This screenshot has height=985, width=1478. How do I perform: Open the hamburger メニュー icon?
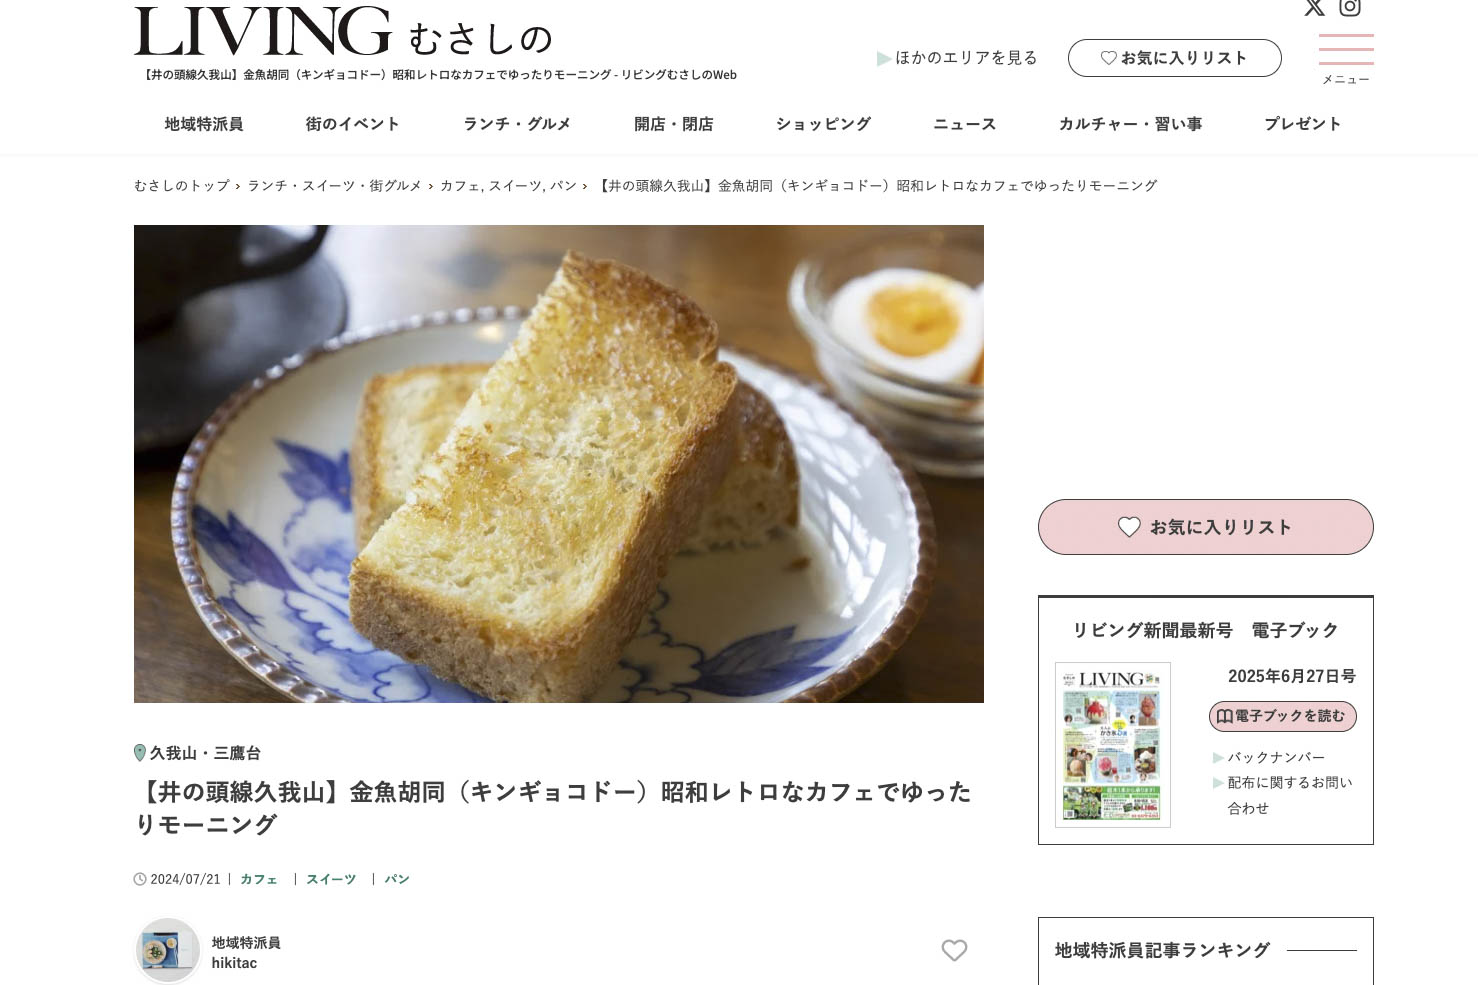coord(1346,59)
